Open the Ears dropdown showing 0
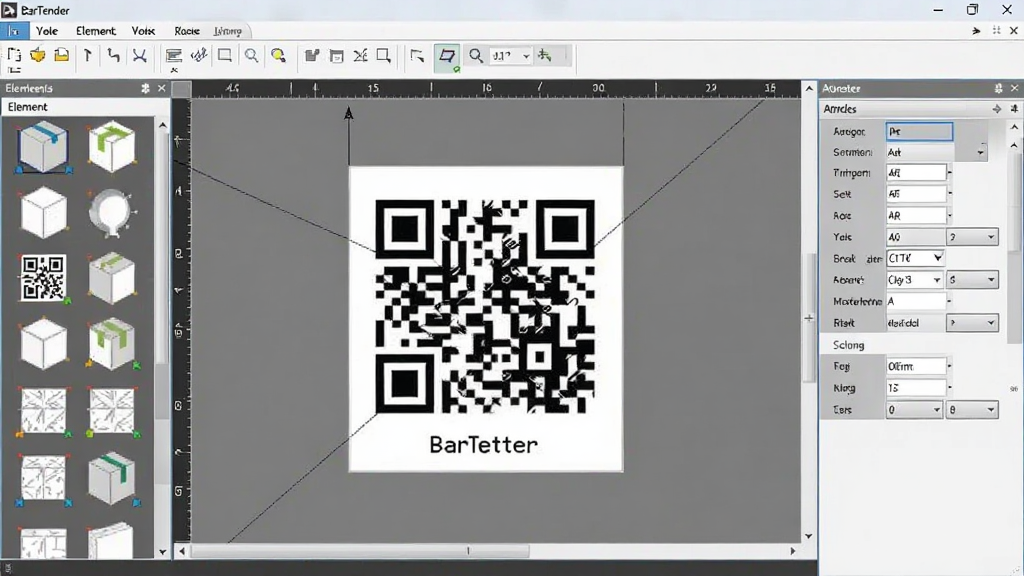Image resolution: width=1024 pixels, height=576 pixels. click(x=914, y=409)
